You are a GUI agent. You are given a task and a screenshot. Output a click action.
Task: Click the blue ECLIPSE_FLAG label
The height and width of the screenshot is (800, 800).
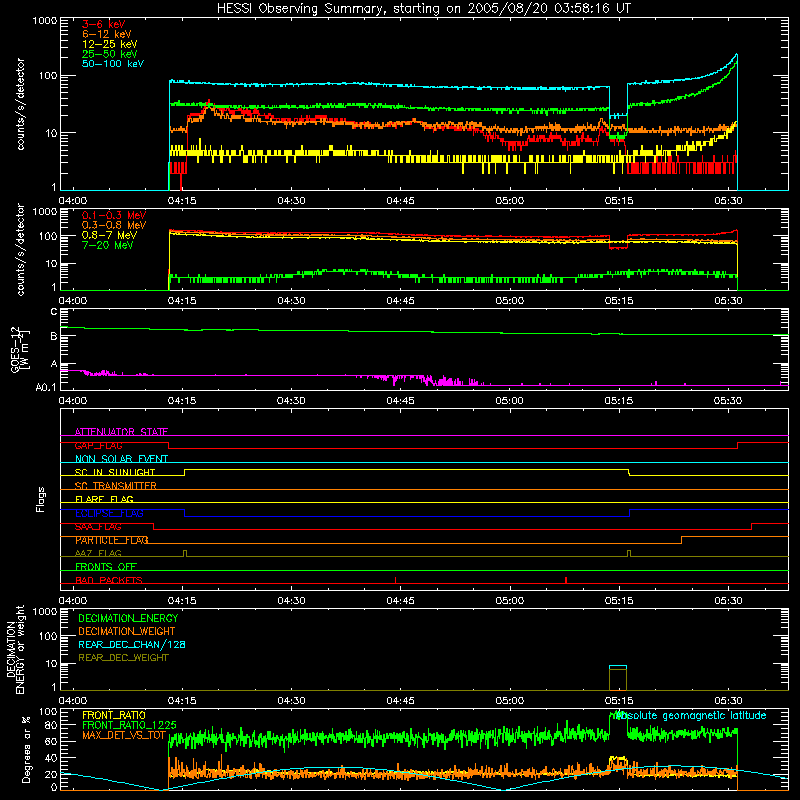[x=109, y=513]
